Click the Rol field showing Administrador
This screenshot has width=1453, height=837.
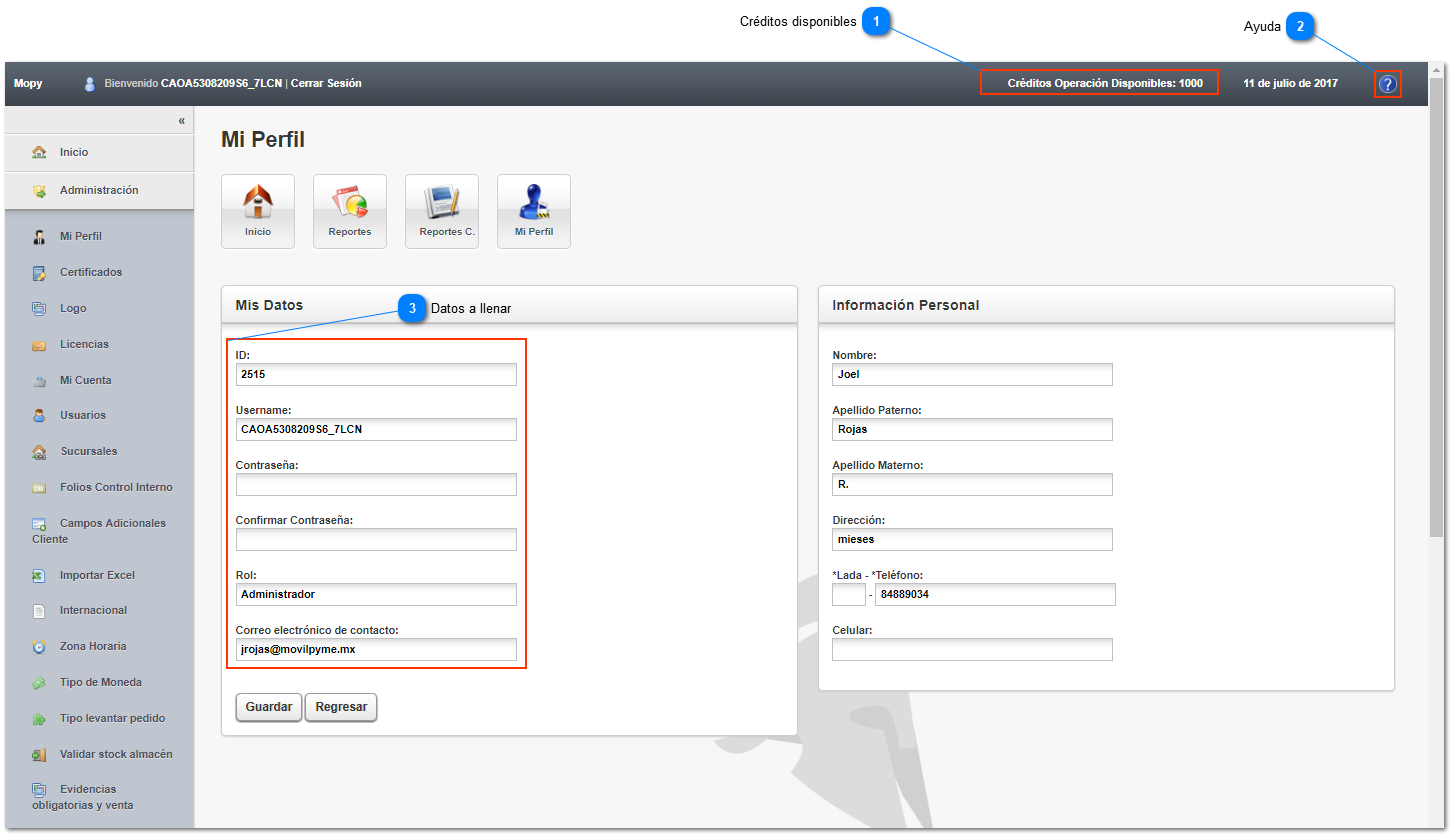[x=376, y=595]
